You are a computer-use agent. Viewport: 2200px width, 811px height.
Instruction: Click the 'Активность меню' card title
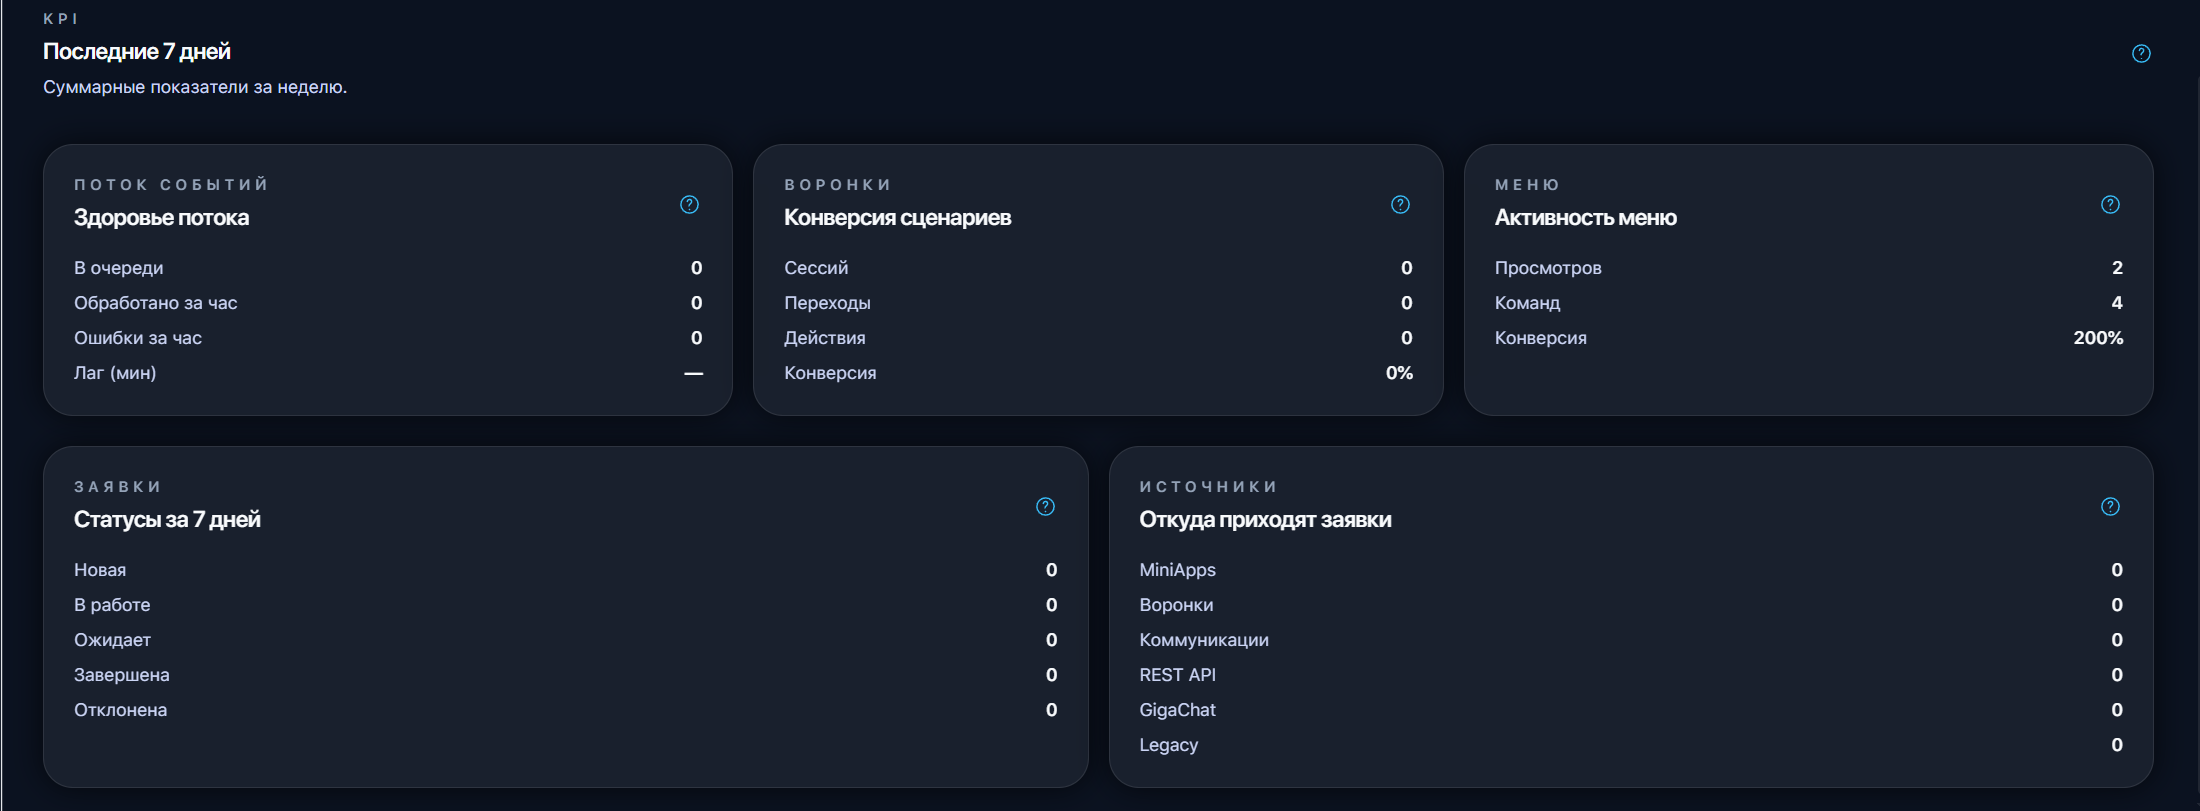coord(1585,218)
